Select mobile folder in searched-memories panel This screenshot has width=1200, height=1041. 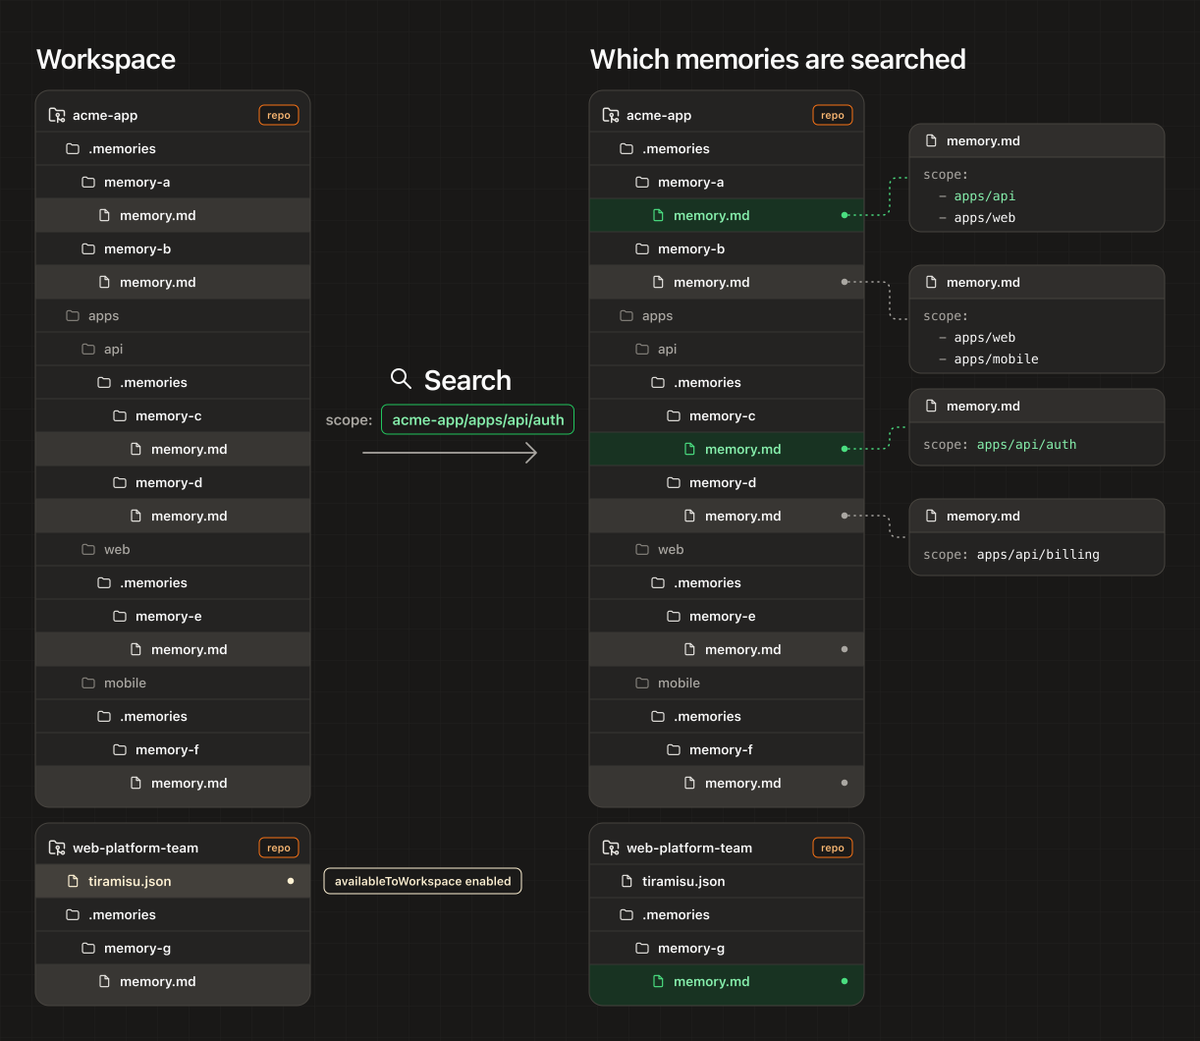727,683
